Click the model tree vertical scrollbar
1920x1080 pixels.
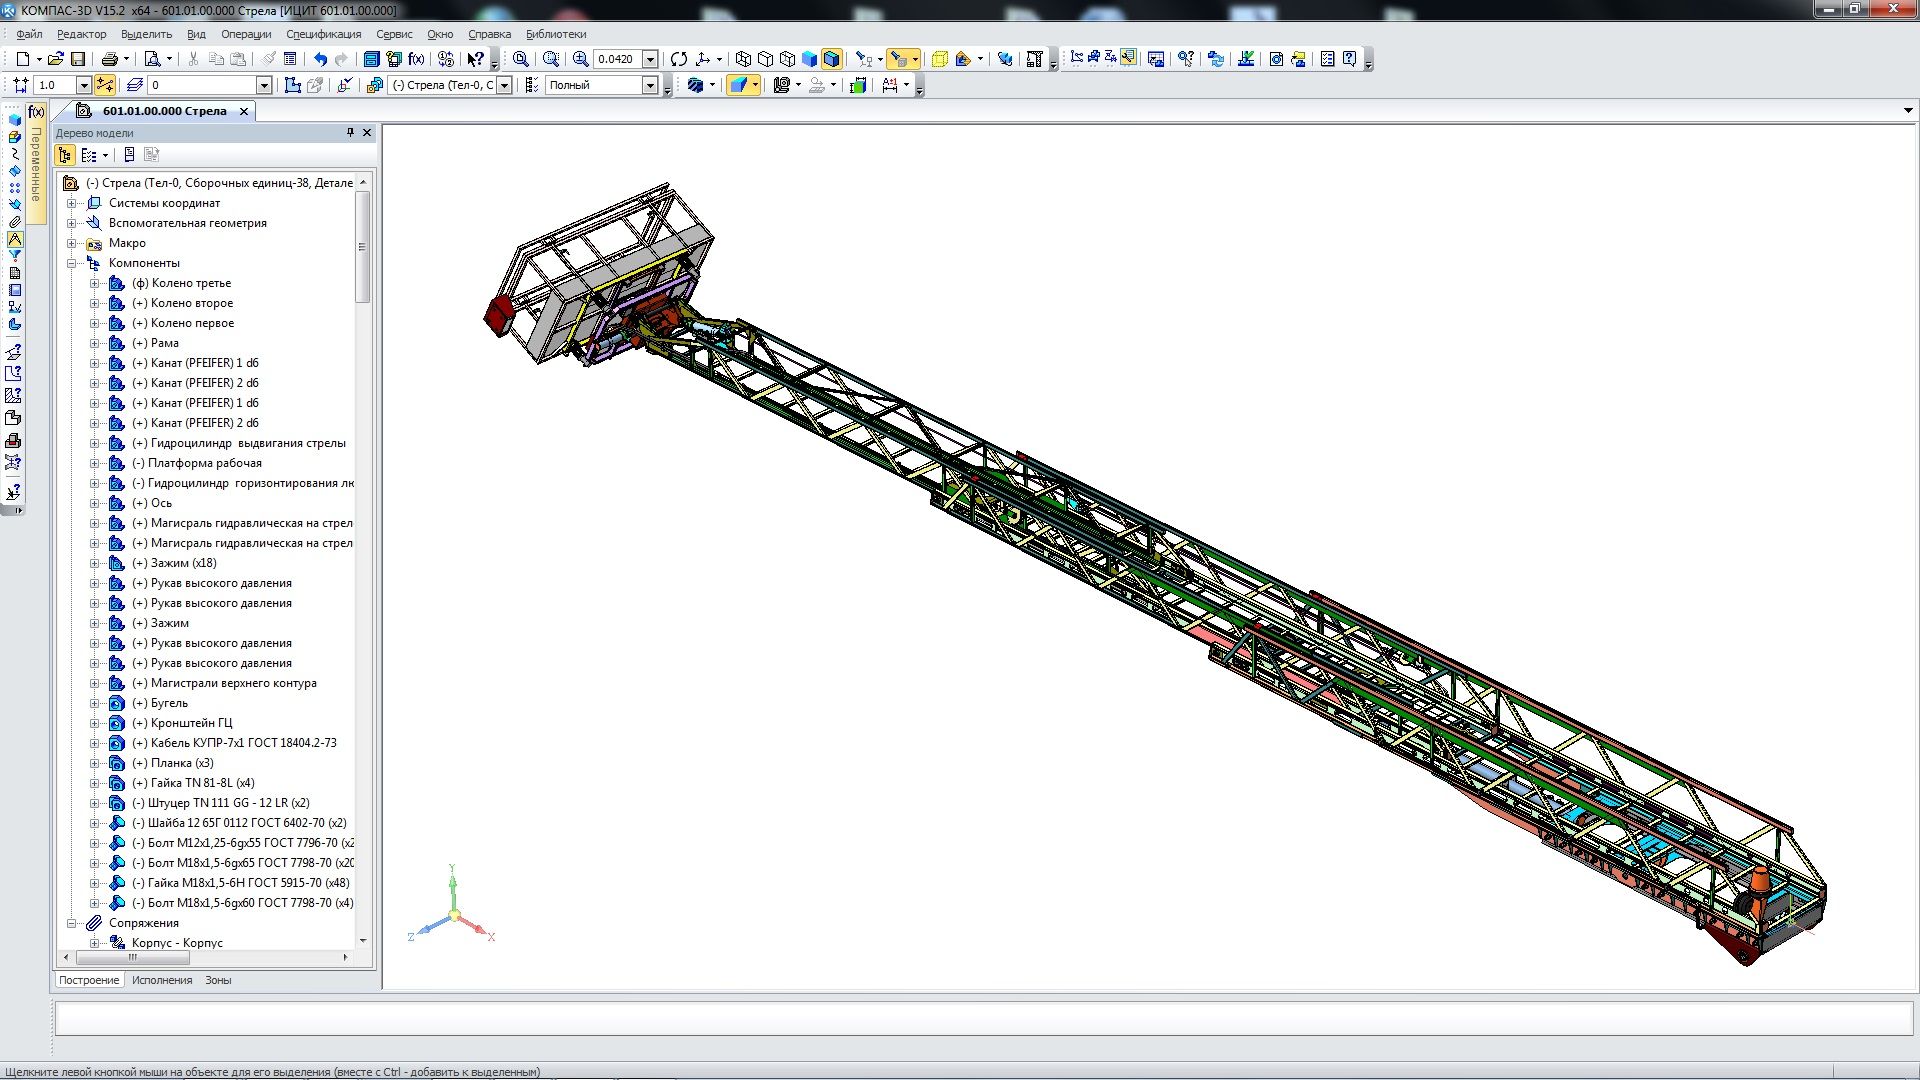[362, 247]
